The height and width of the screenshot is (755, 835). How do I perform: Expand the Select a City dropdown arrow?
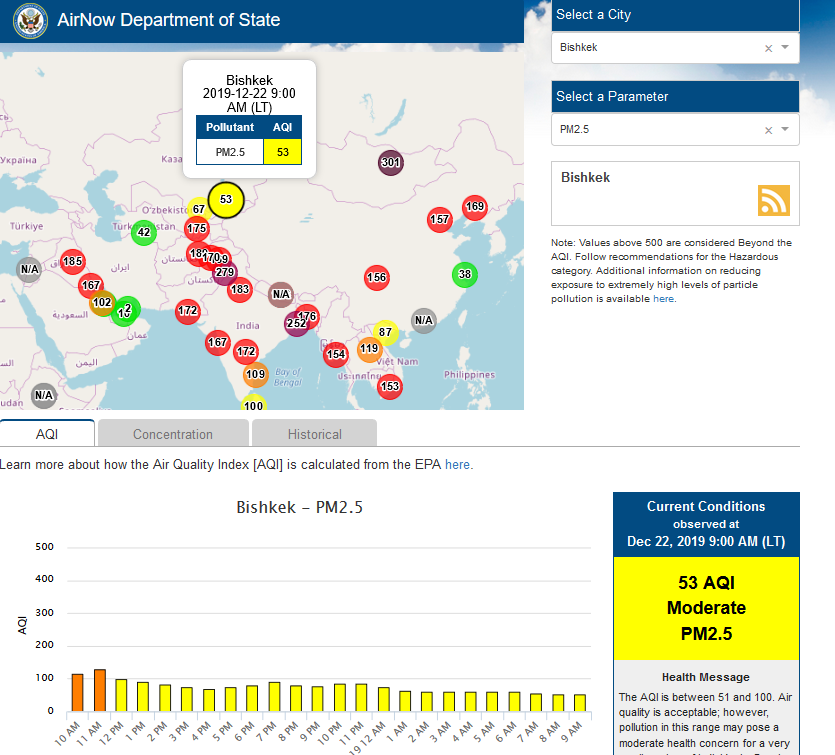785,48
